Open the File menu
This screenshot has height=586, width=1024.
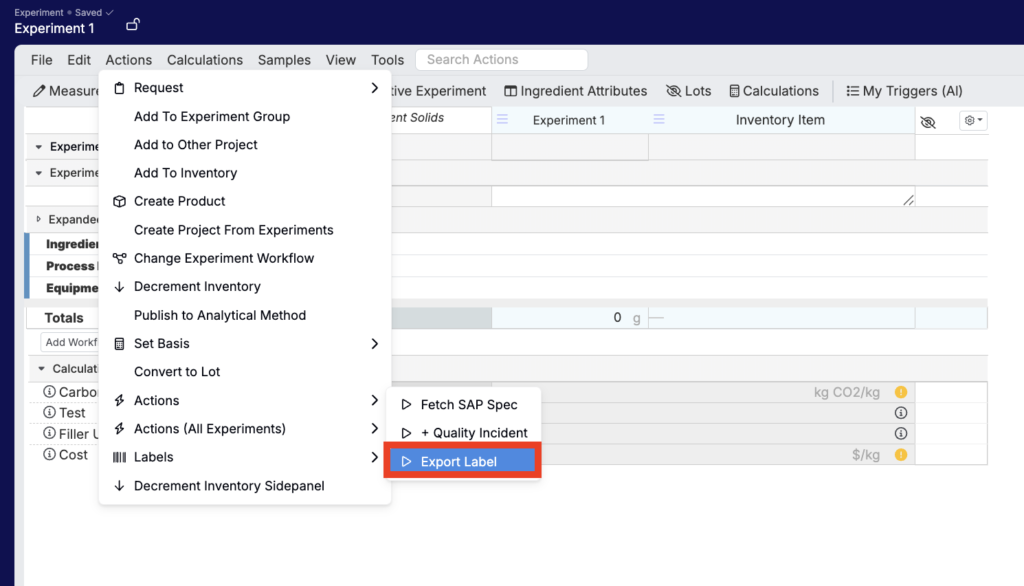(x=41, y=59)
